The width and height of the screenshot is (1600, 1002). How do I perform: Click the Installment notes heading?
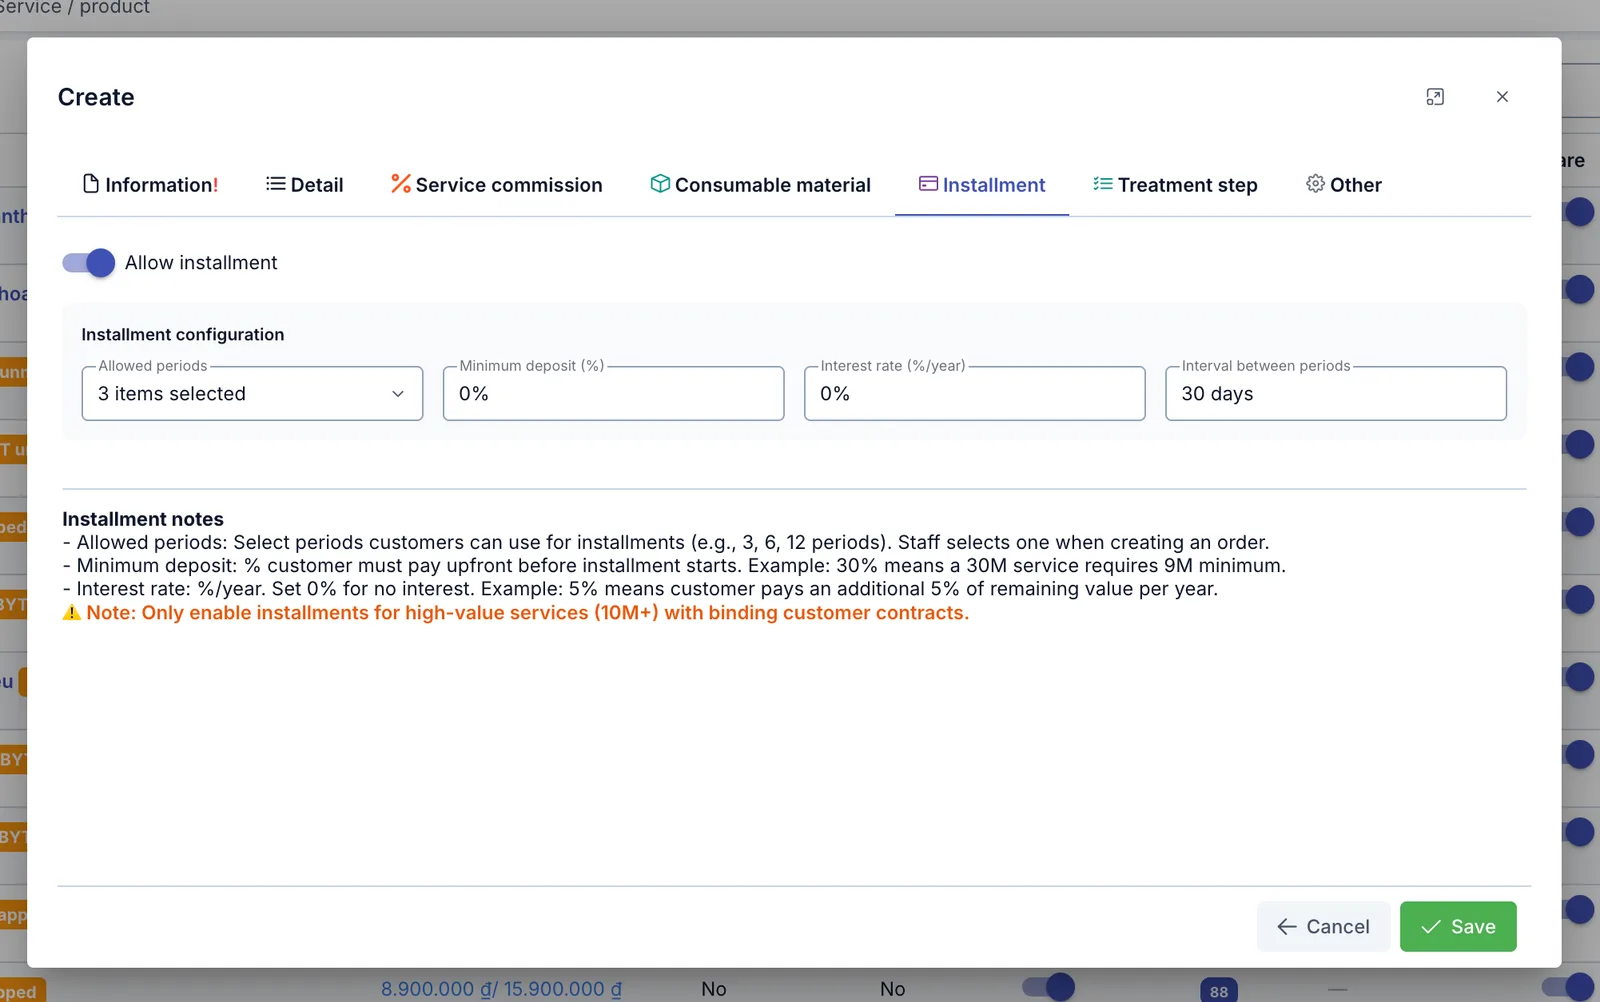pos(143,519)
